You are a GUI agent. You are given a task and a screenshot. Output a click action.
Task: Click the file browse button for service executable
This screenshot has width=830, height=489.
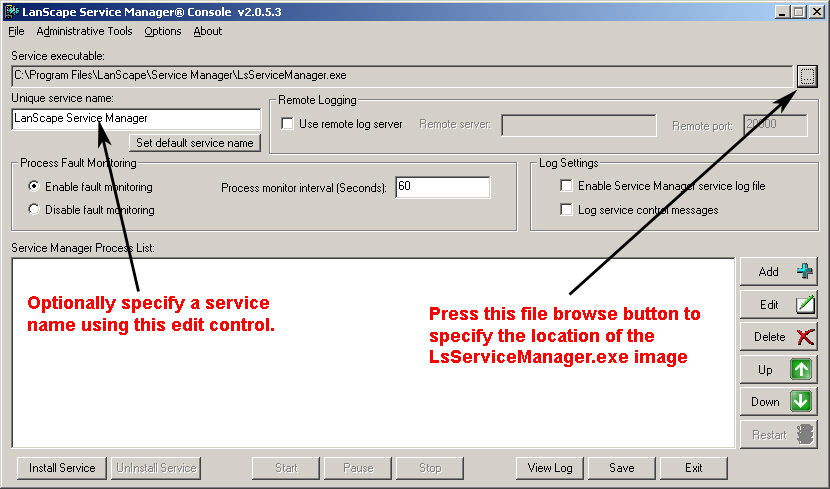pyautogui.click(x=807, y=76)
